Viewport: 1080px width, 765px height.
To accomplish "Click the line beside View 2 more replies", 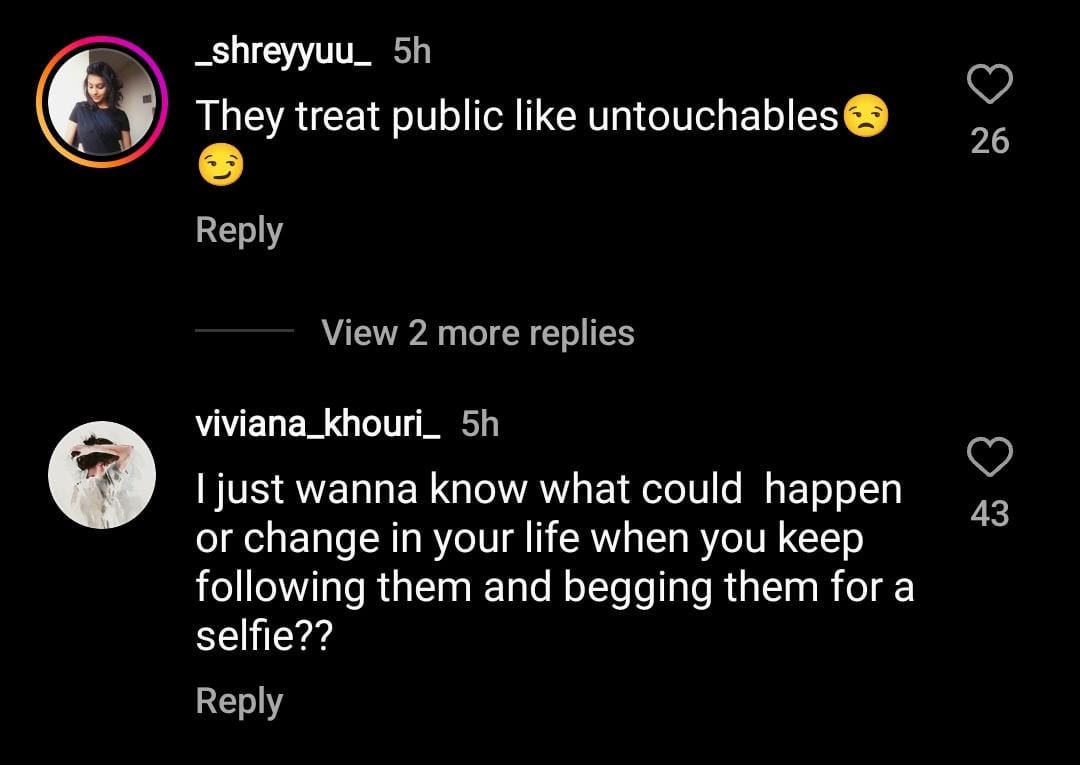I will pos(244,332).
